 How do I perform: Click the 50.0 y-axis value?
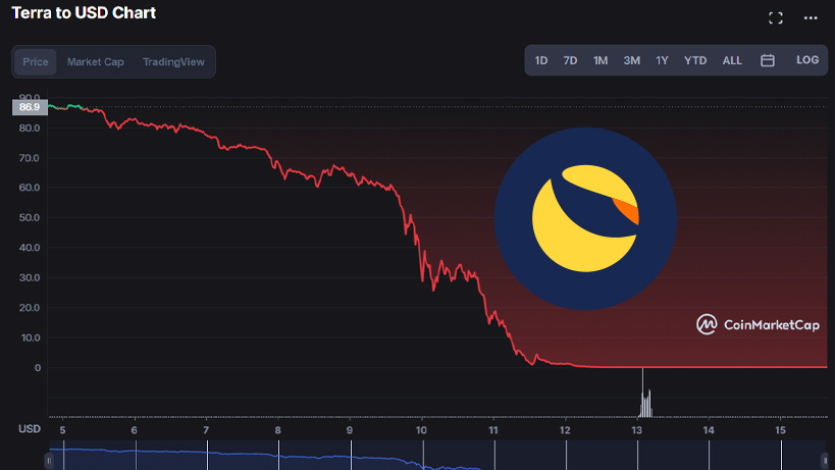tap(29, 218)
